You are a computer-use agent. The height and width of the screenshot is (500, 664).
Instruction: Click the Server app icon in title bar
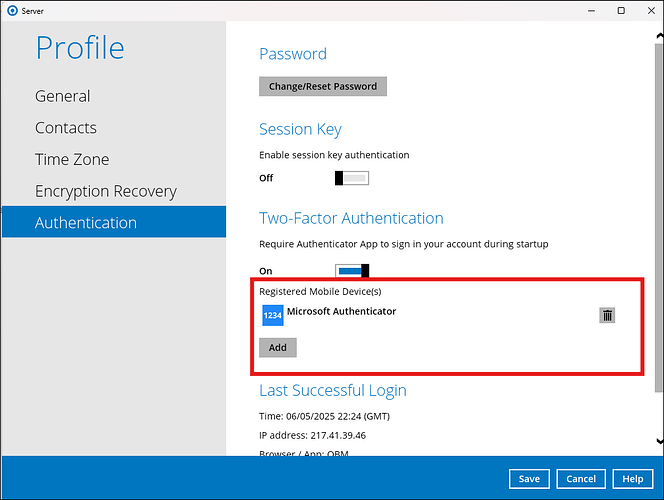(x=11, y=11)
